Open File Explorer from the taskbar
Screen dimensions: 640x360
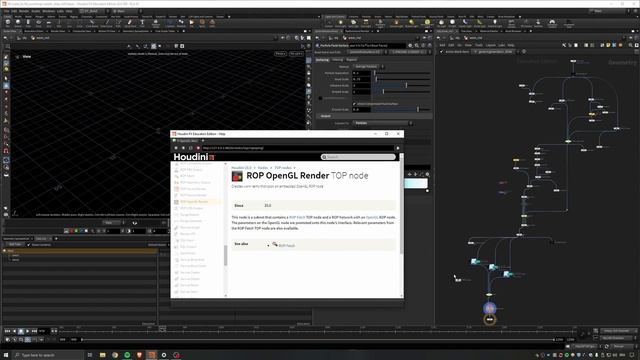pyautogui.click(x=102, y=355)
